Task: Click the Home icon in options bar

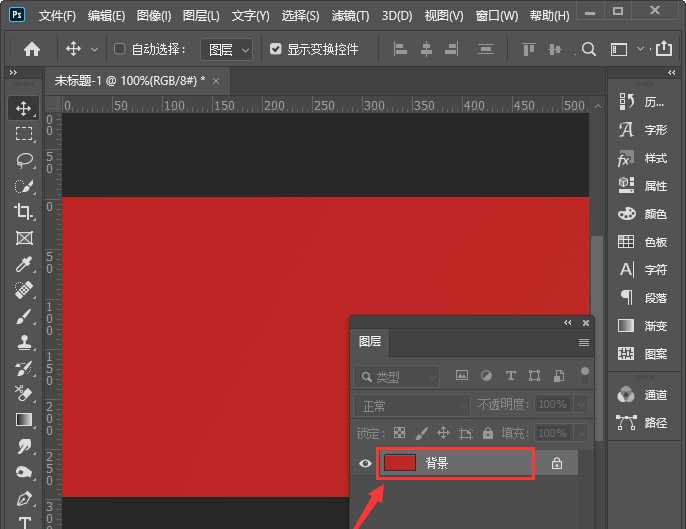Action: [x=32, y=49]
